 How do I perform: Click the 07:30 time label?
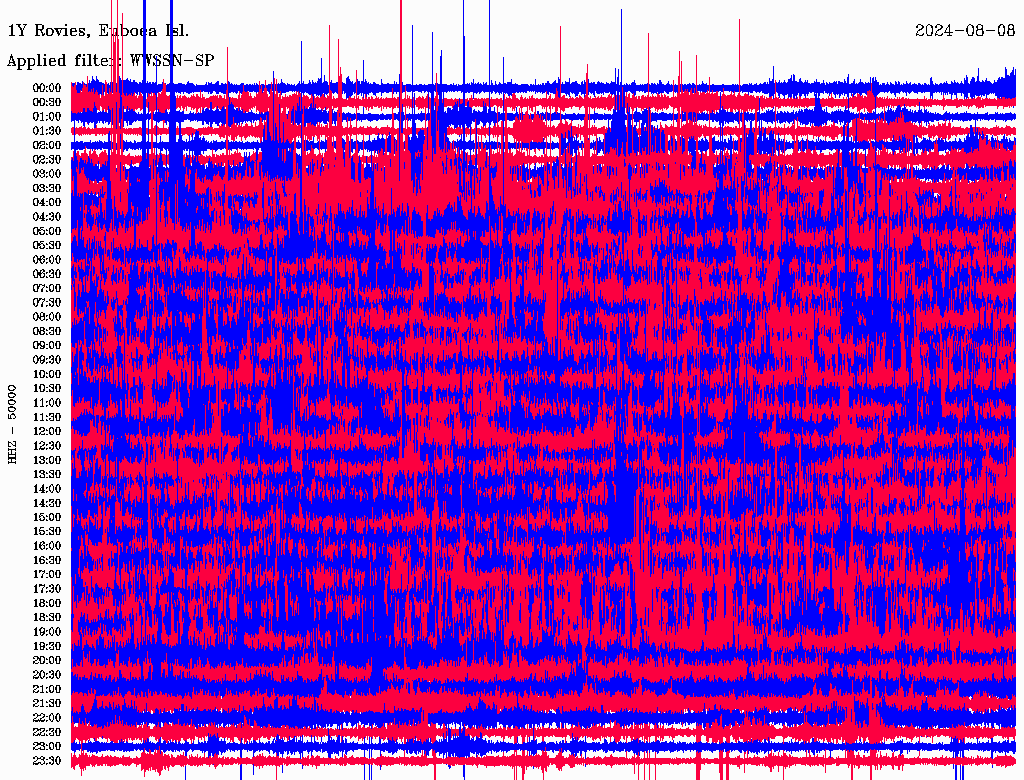click(x=47, y=303)
